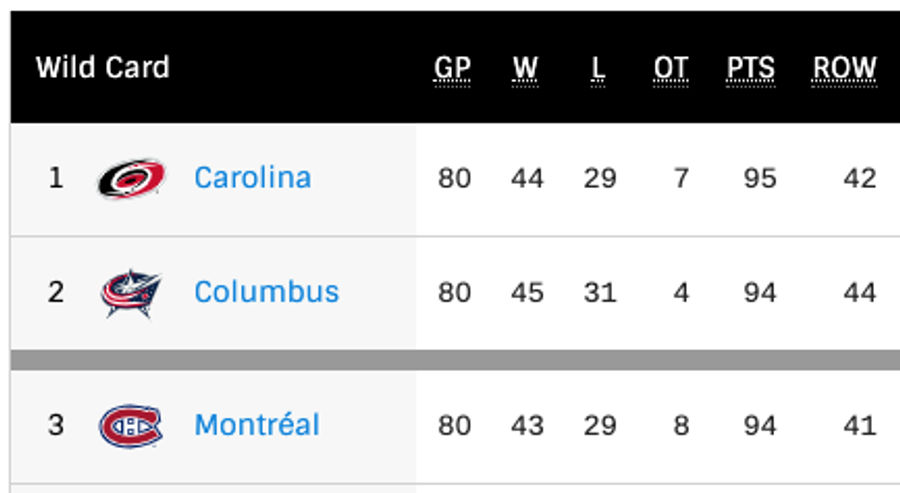Sort standings by W column header

pyautogui.click(x=526, y=68)
